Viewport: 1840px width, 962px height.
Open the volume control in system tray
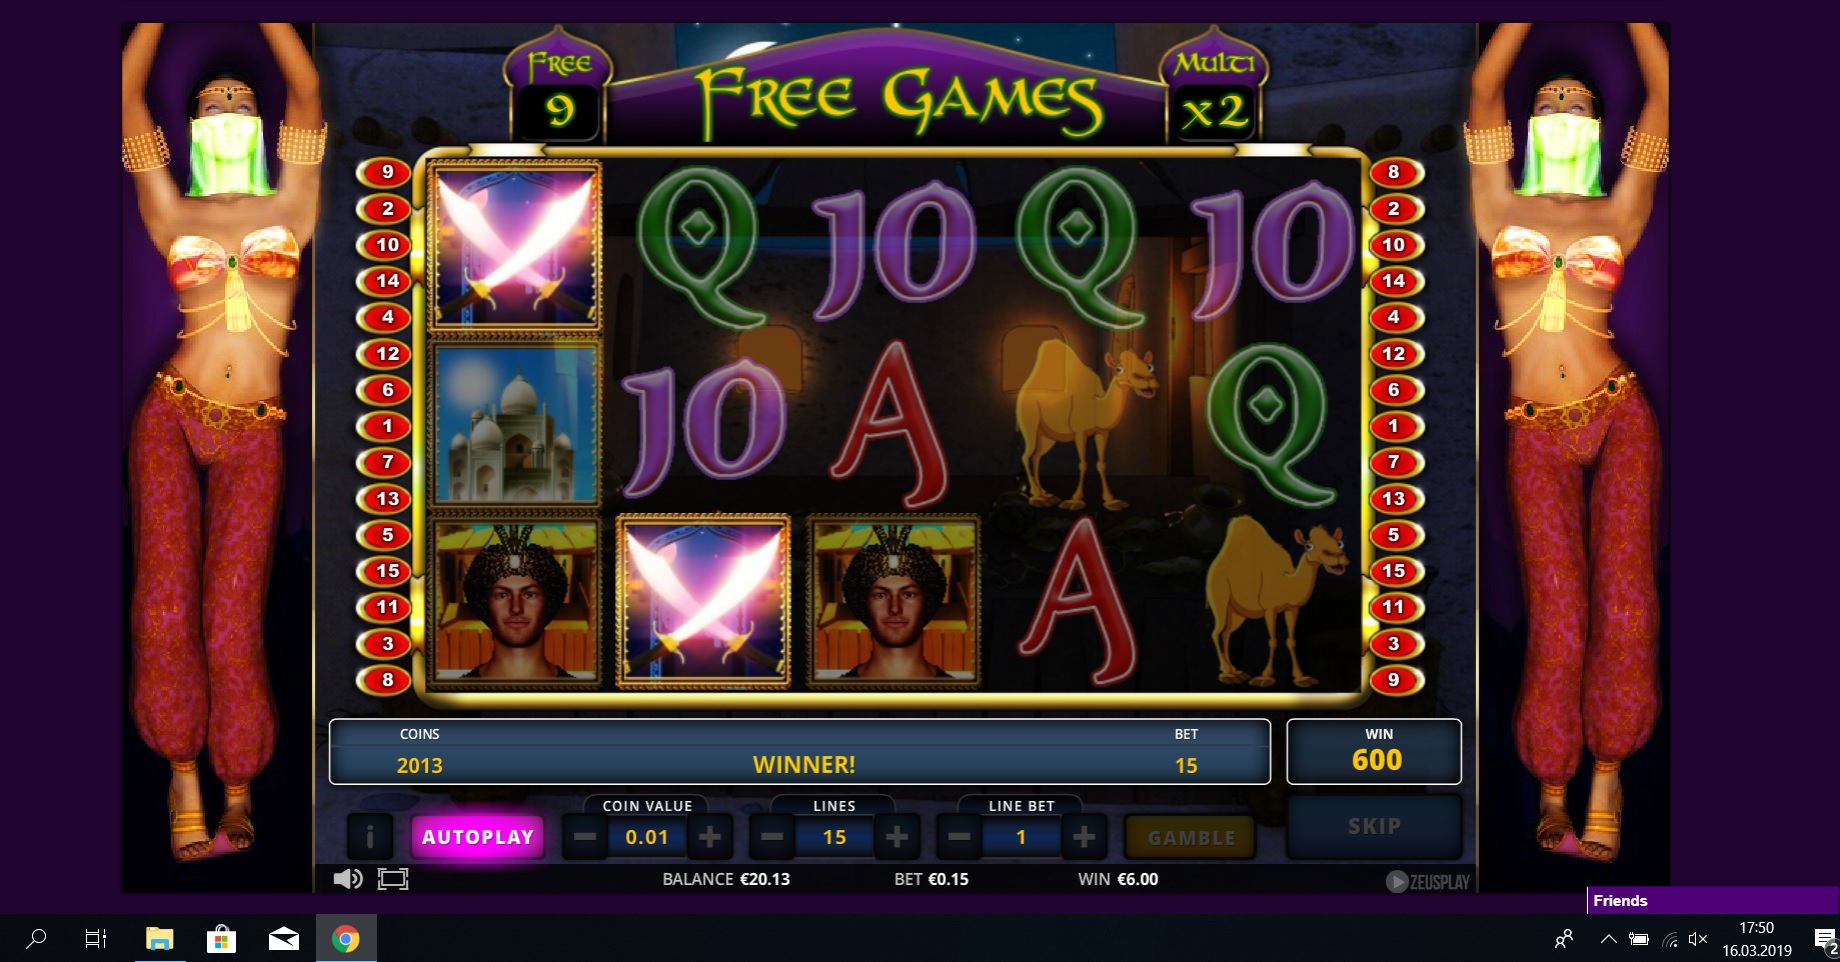pos(1697,939)
